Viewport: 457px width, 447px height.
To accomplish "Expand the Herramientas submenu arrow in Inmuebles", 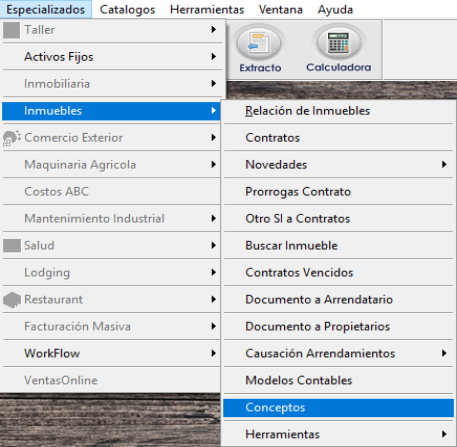I will [444, 434].
